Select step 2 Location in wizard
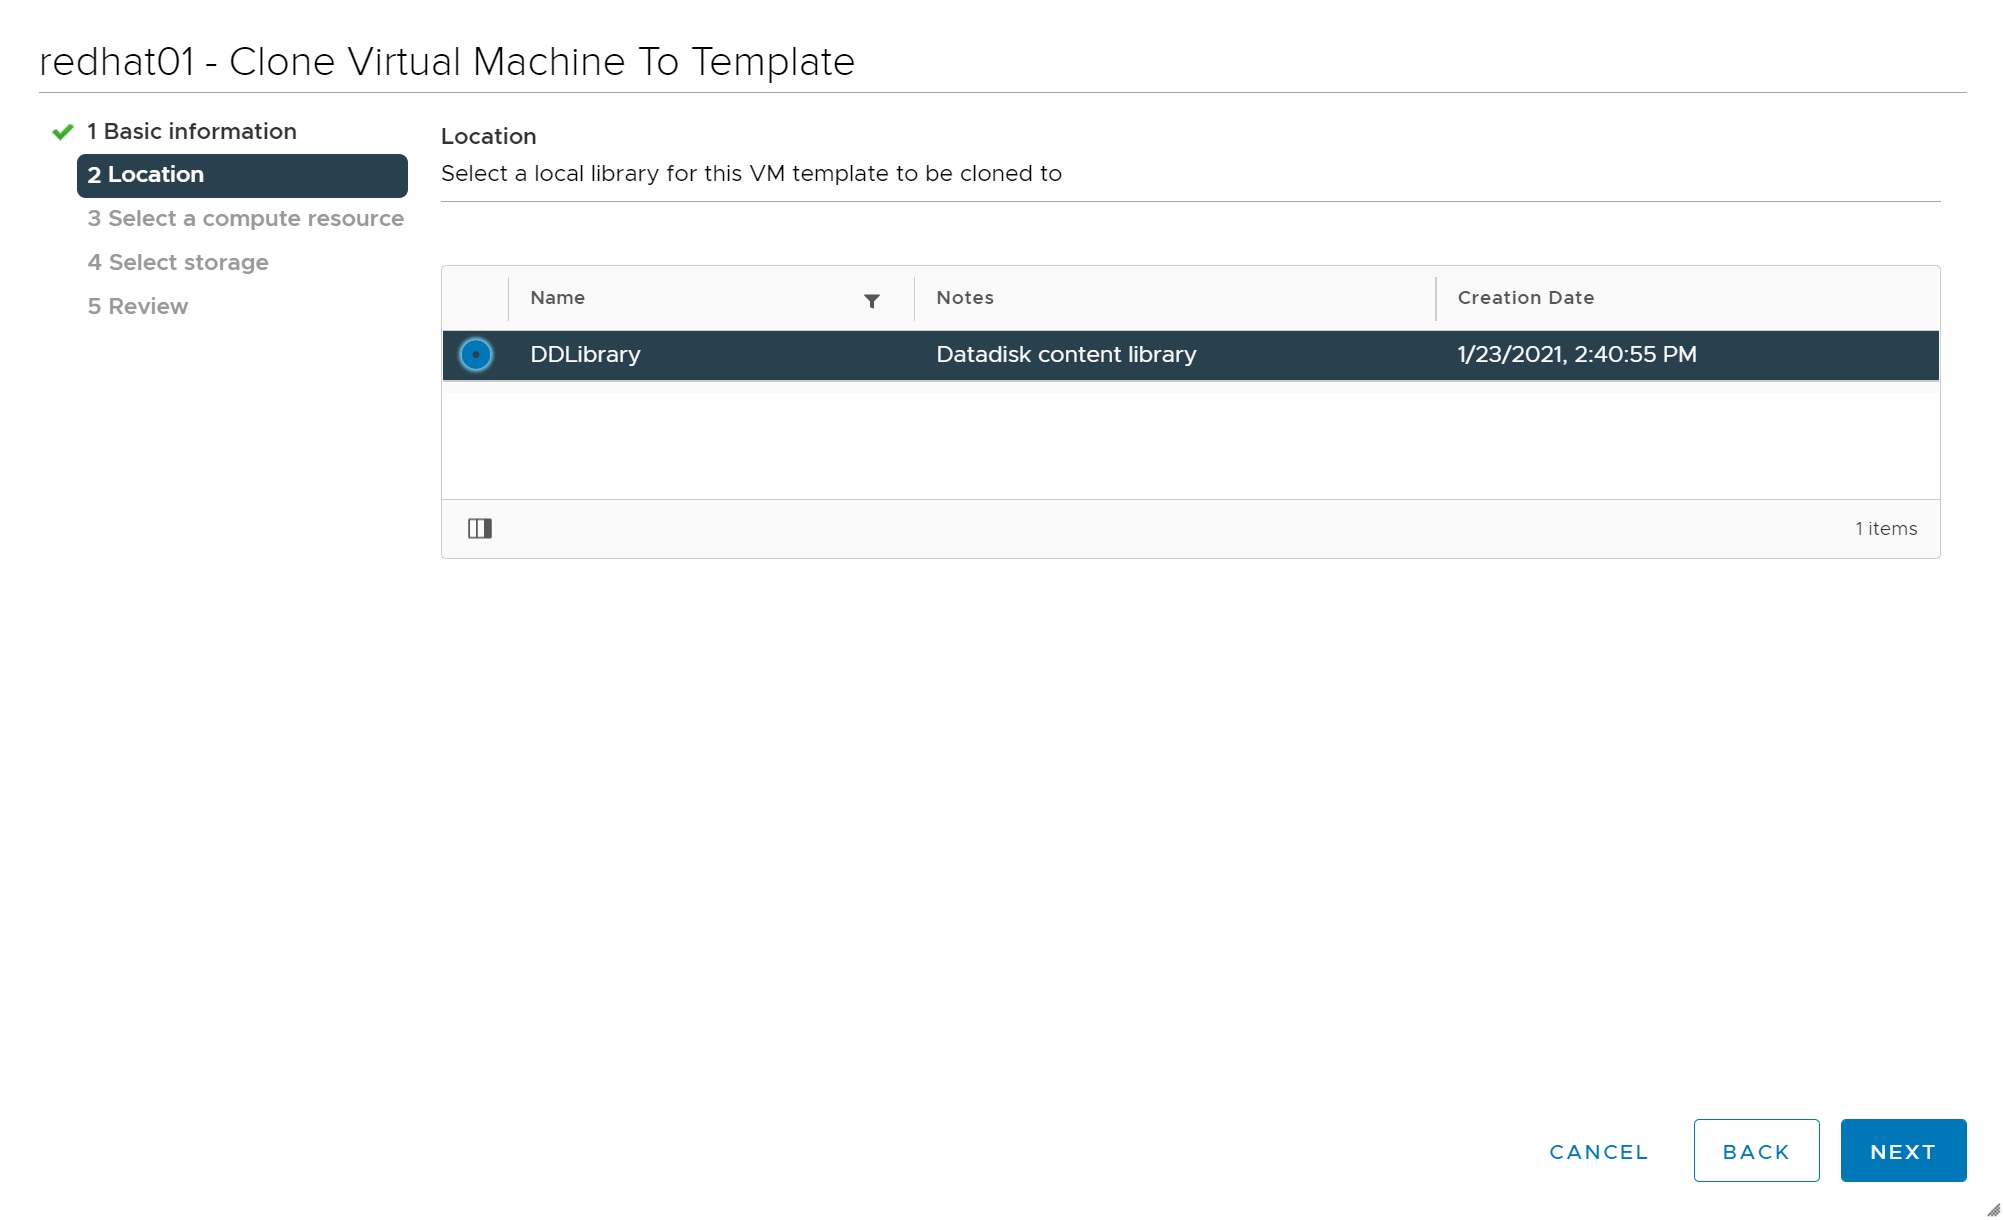 click(242, 175)
